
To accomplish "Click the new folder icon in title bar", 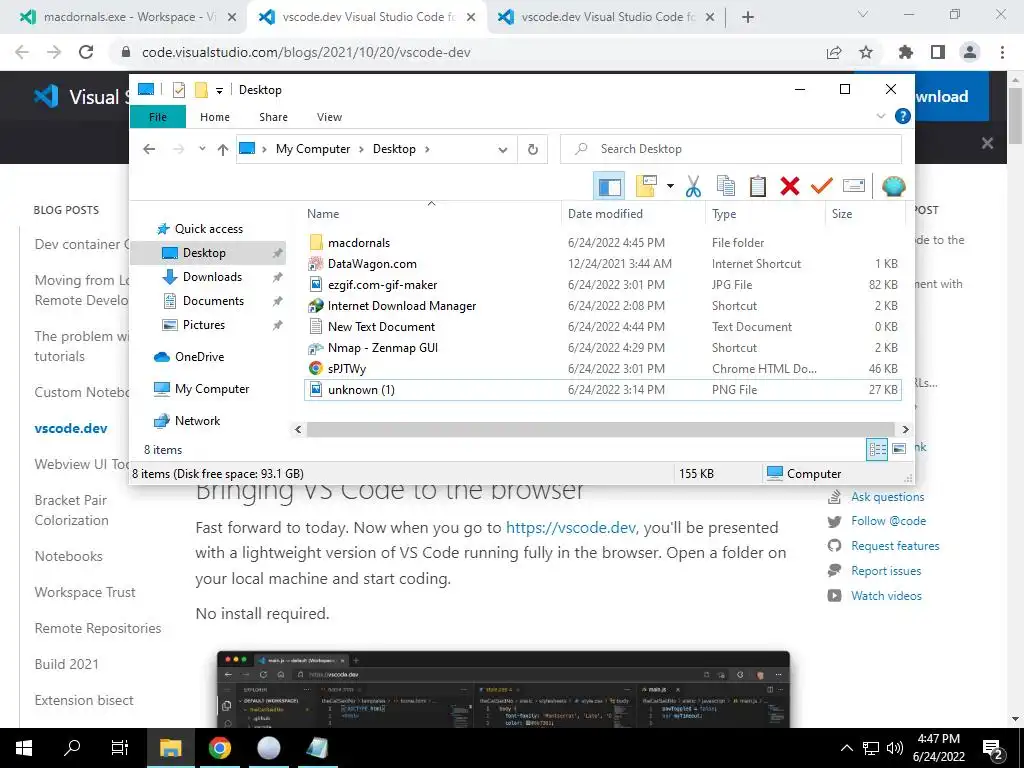I will point(201,89).
